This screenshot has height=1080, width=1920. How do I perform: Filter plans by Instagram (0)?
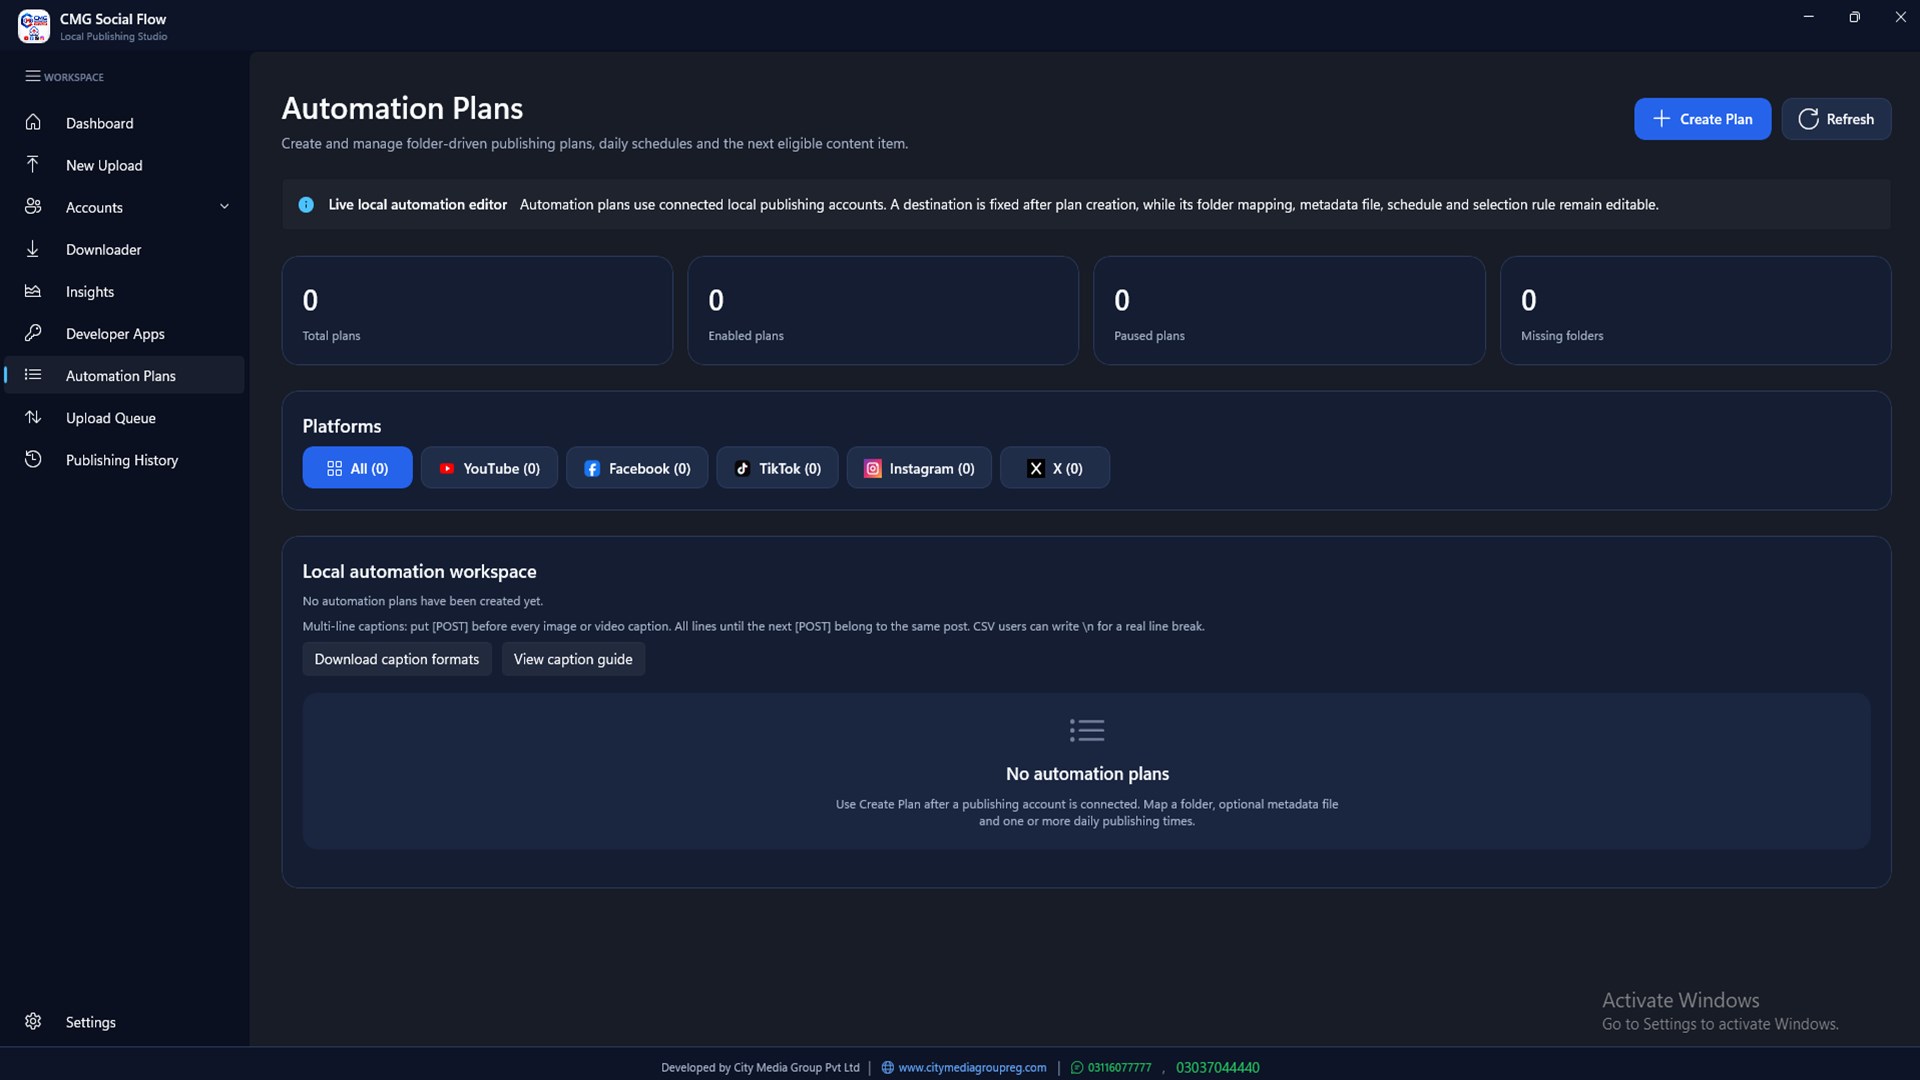919,468
